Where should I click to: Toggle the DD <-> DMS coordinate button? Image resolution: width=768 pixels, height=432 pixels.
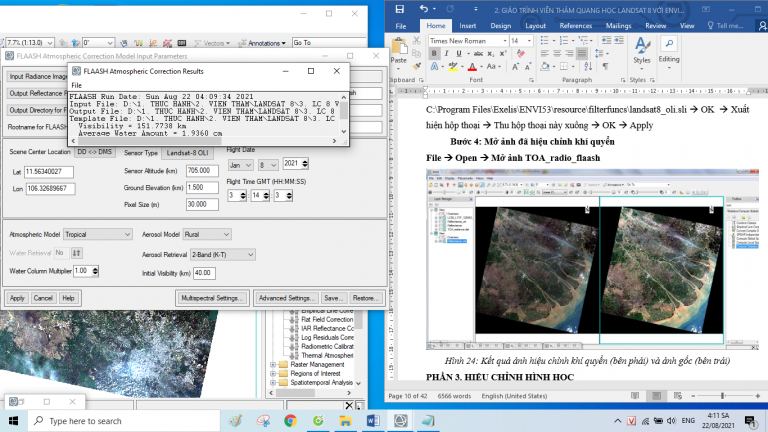[x=95, y=153]
